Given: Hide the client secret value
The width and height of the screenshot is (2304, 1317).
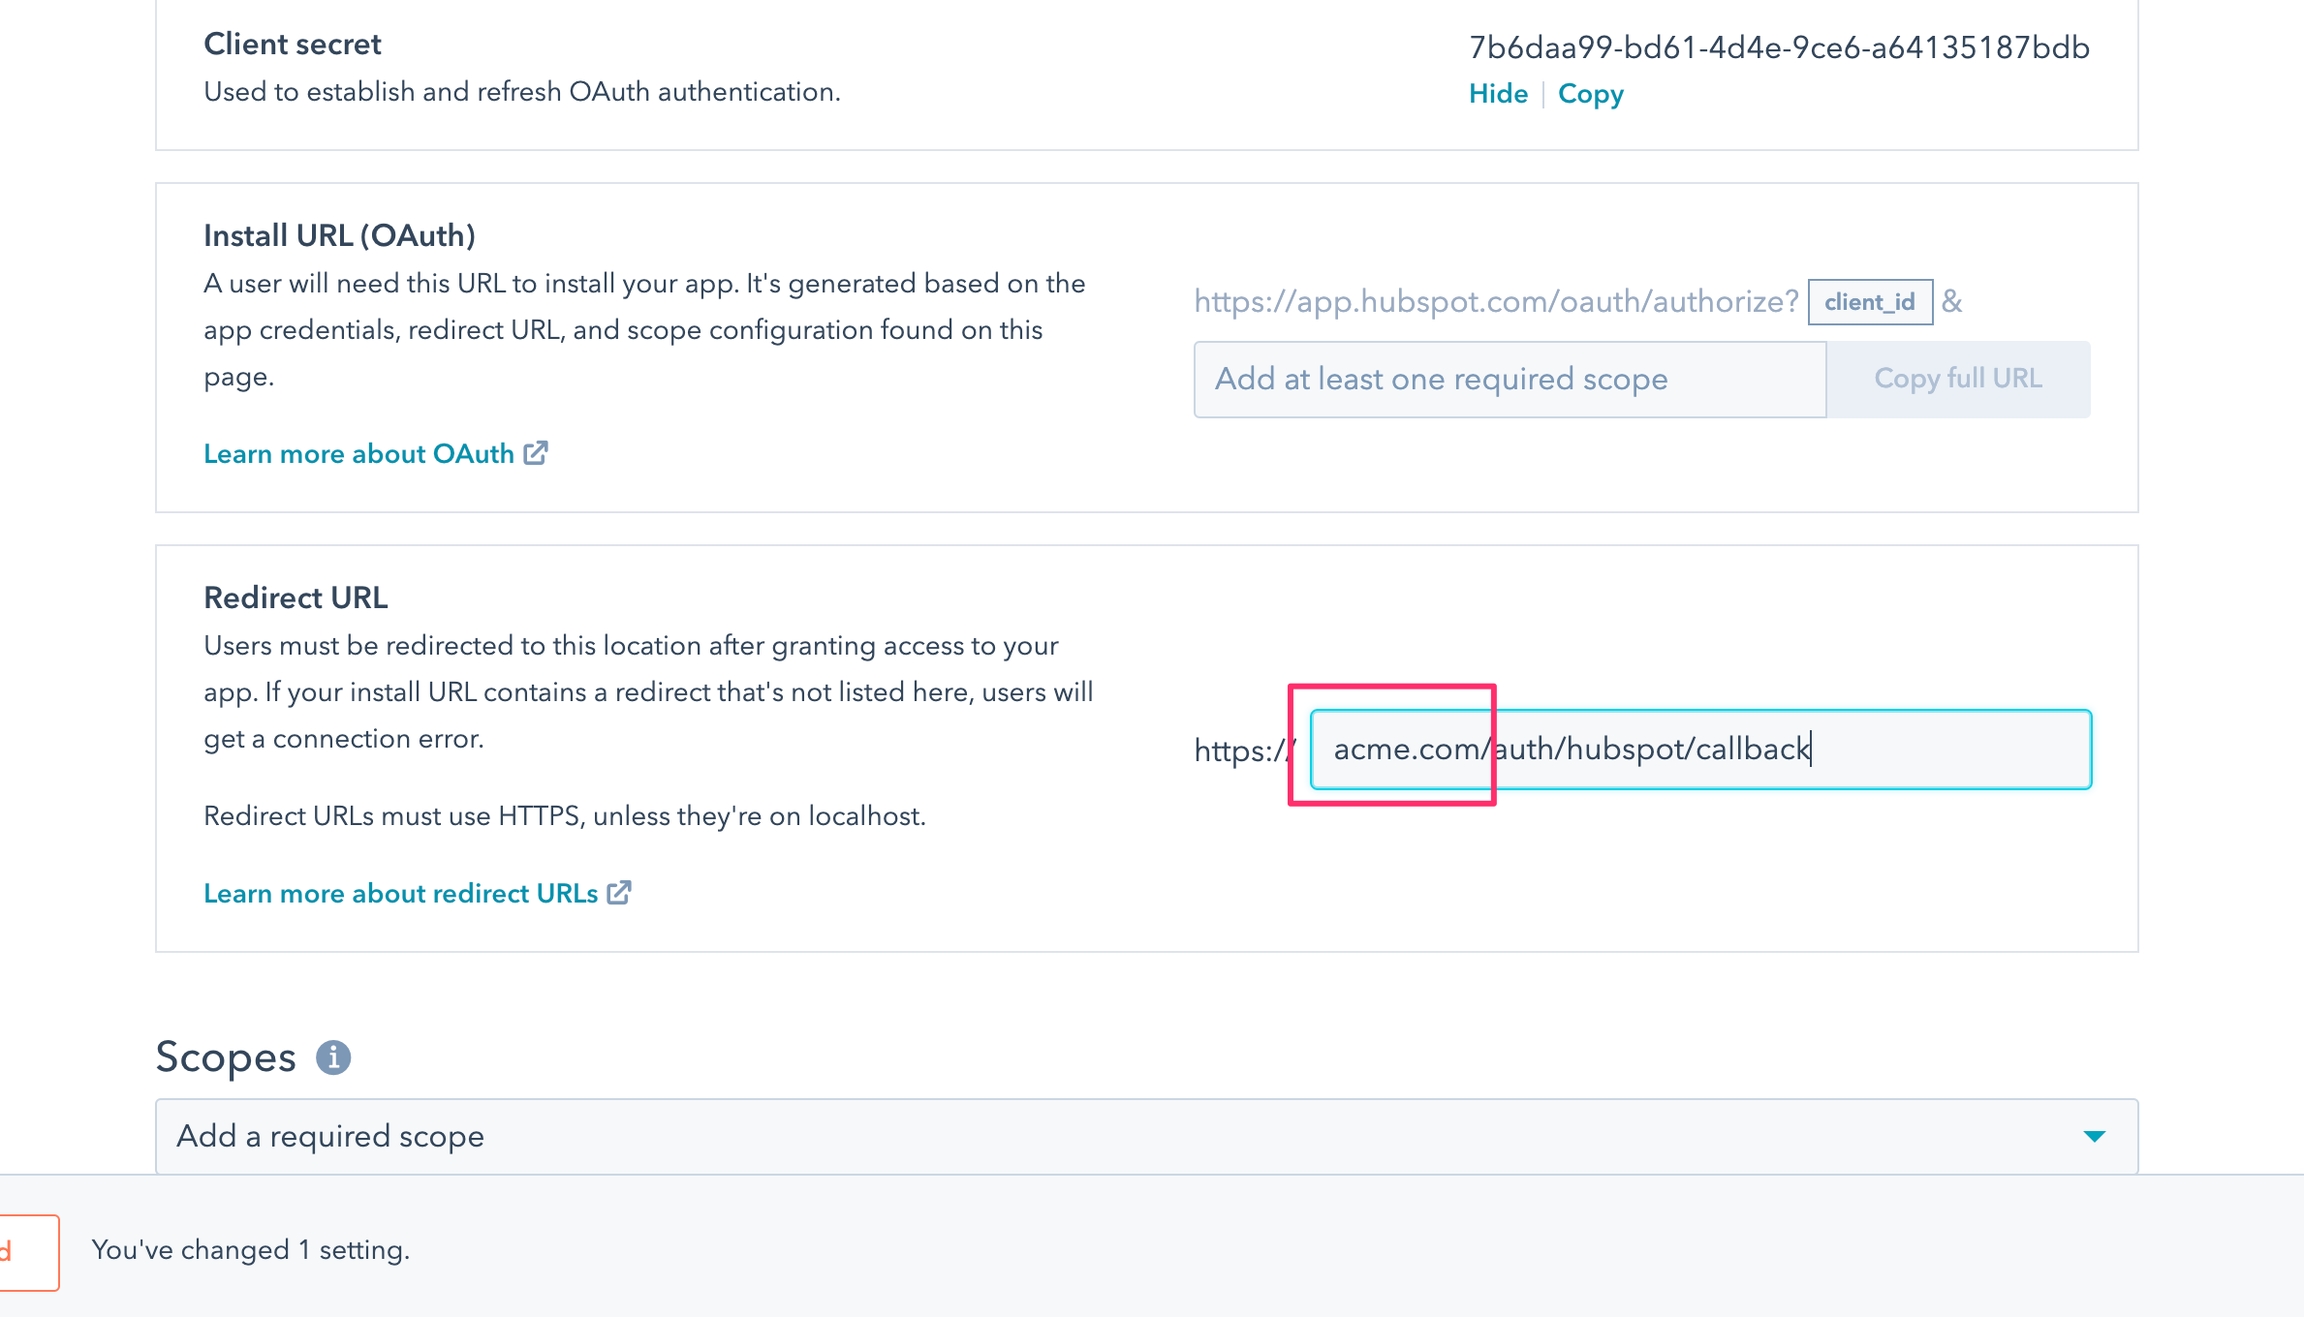Looking at the screenshot, I should [1497, 94].
